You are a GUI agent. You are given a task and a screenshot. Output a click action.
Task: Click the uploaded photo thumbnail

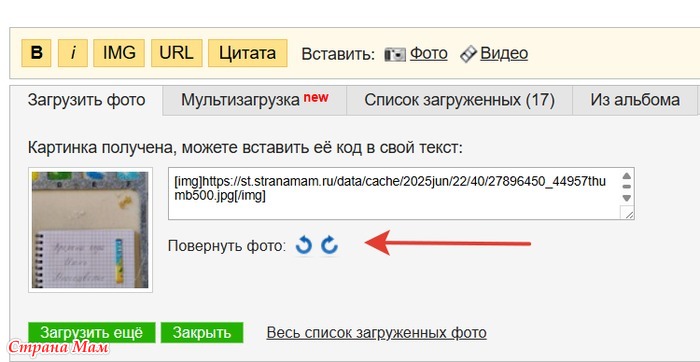pos(90,230)
